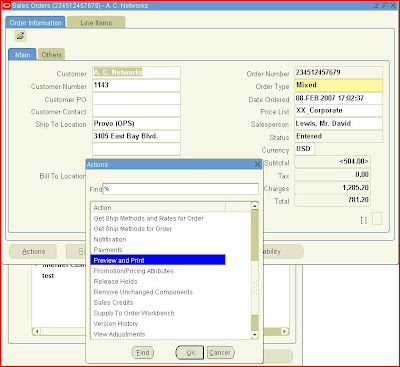Choose Release Holds action

click(x=158, y=281)
